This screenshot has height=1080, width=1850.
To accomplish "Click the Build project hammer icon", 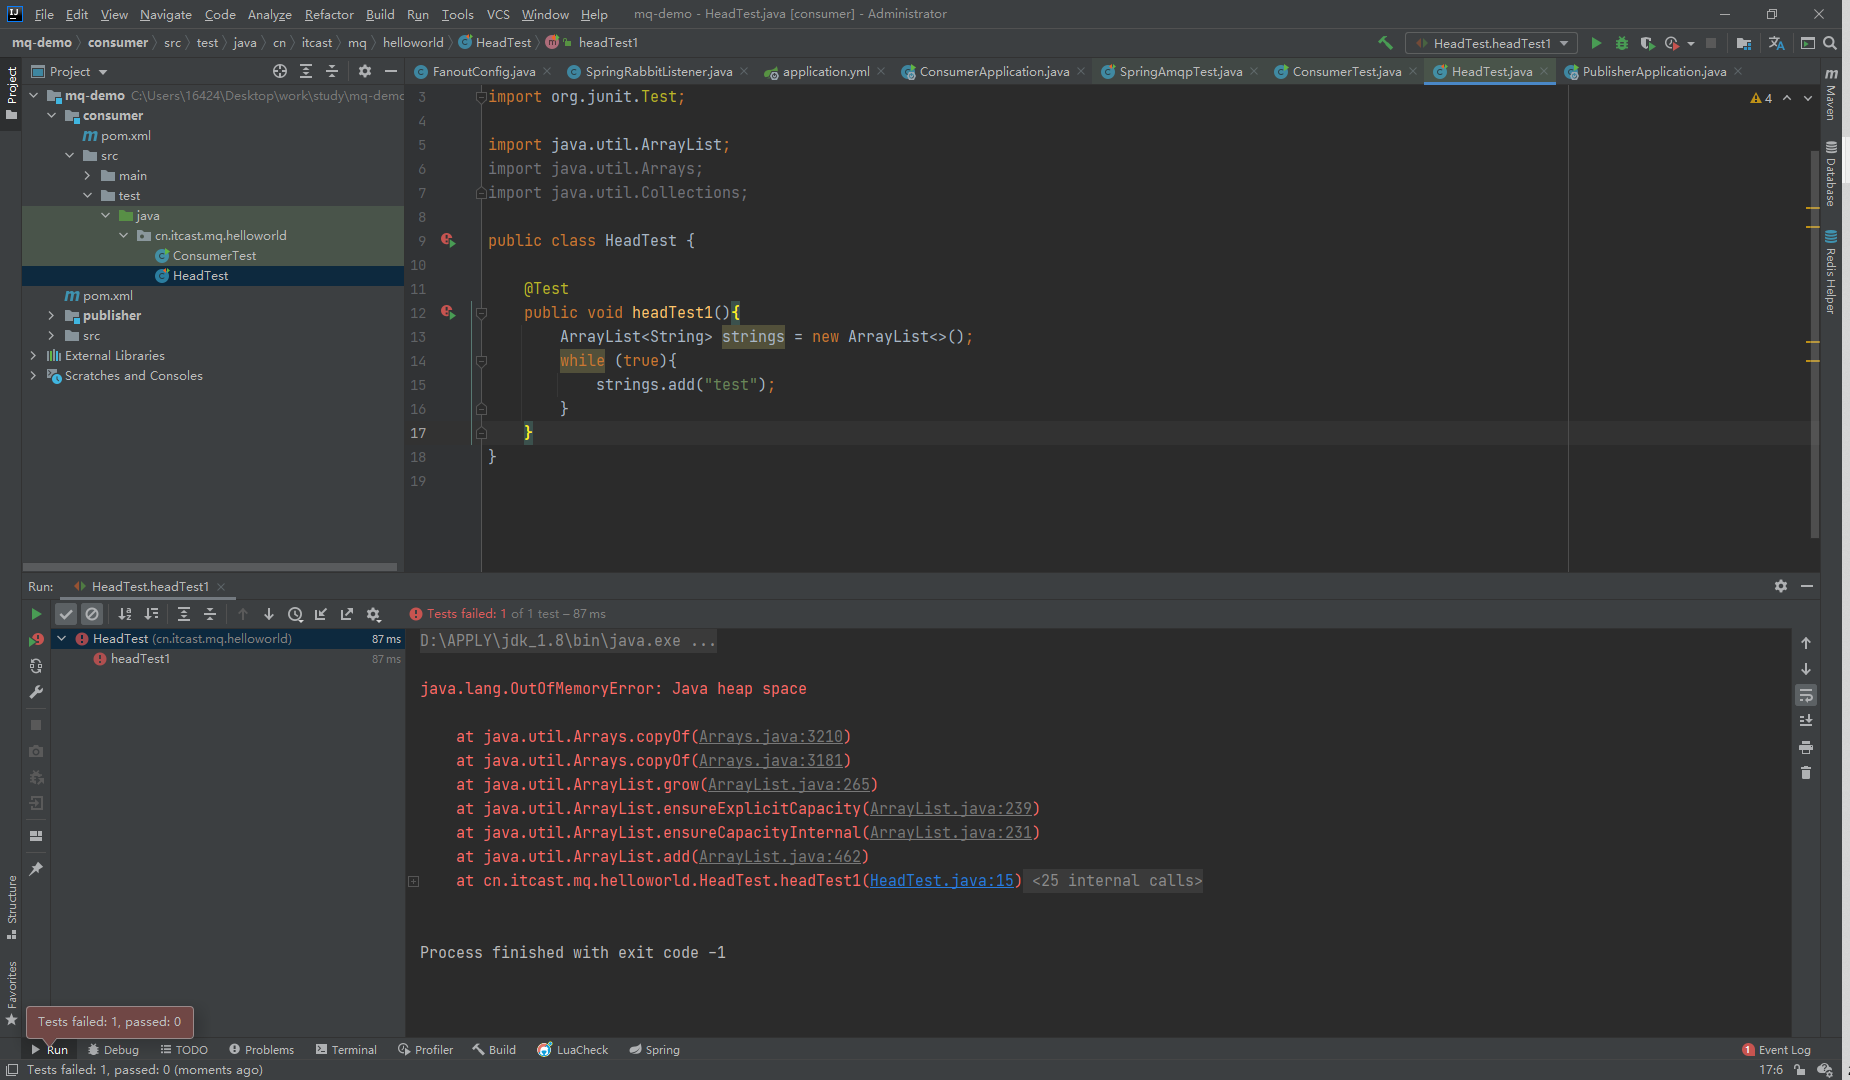I will point(1385,43).
